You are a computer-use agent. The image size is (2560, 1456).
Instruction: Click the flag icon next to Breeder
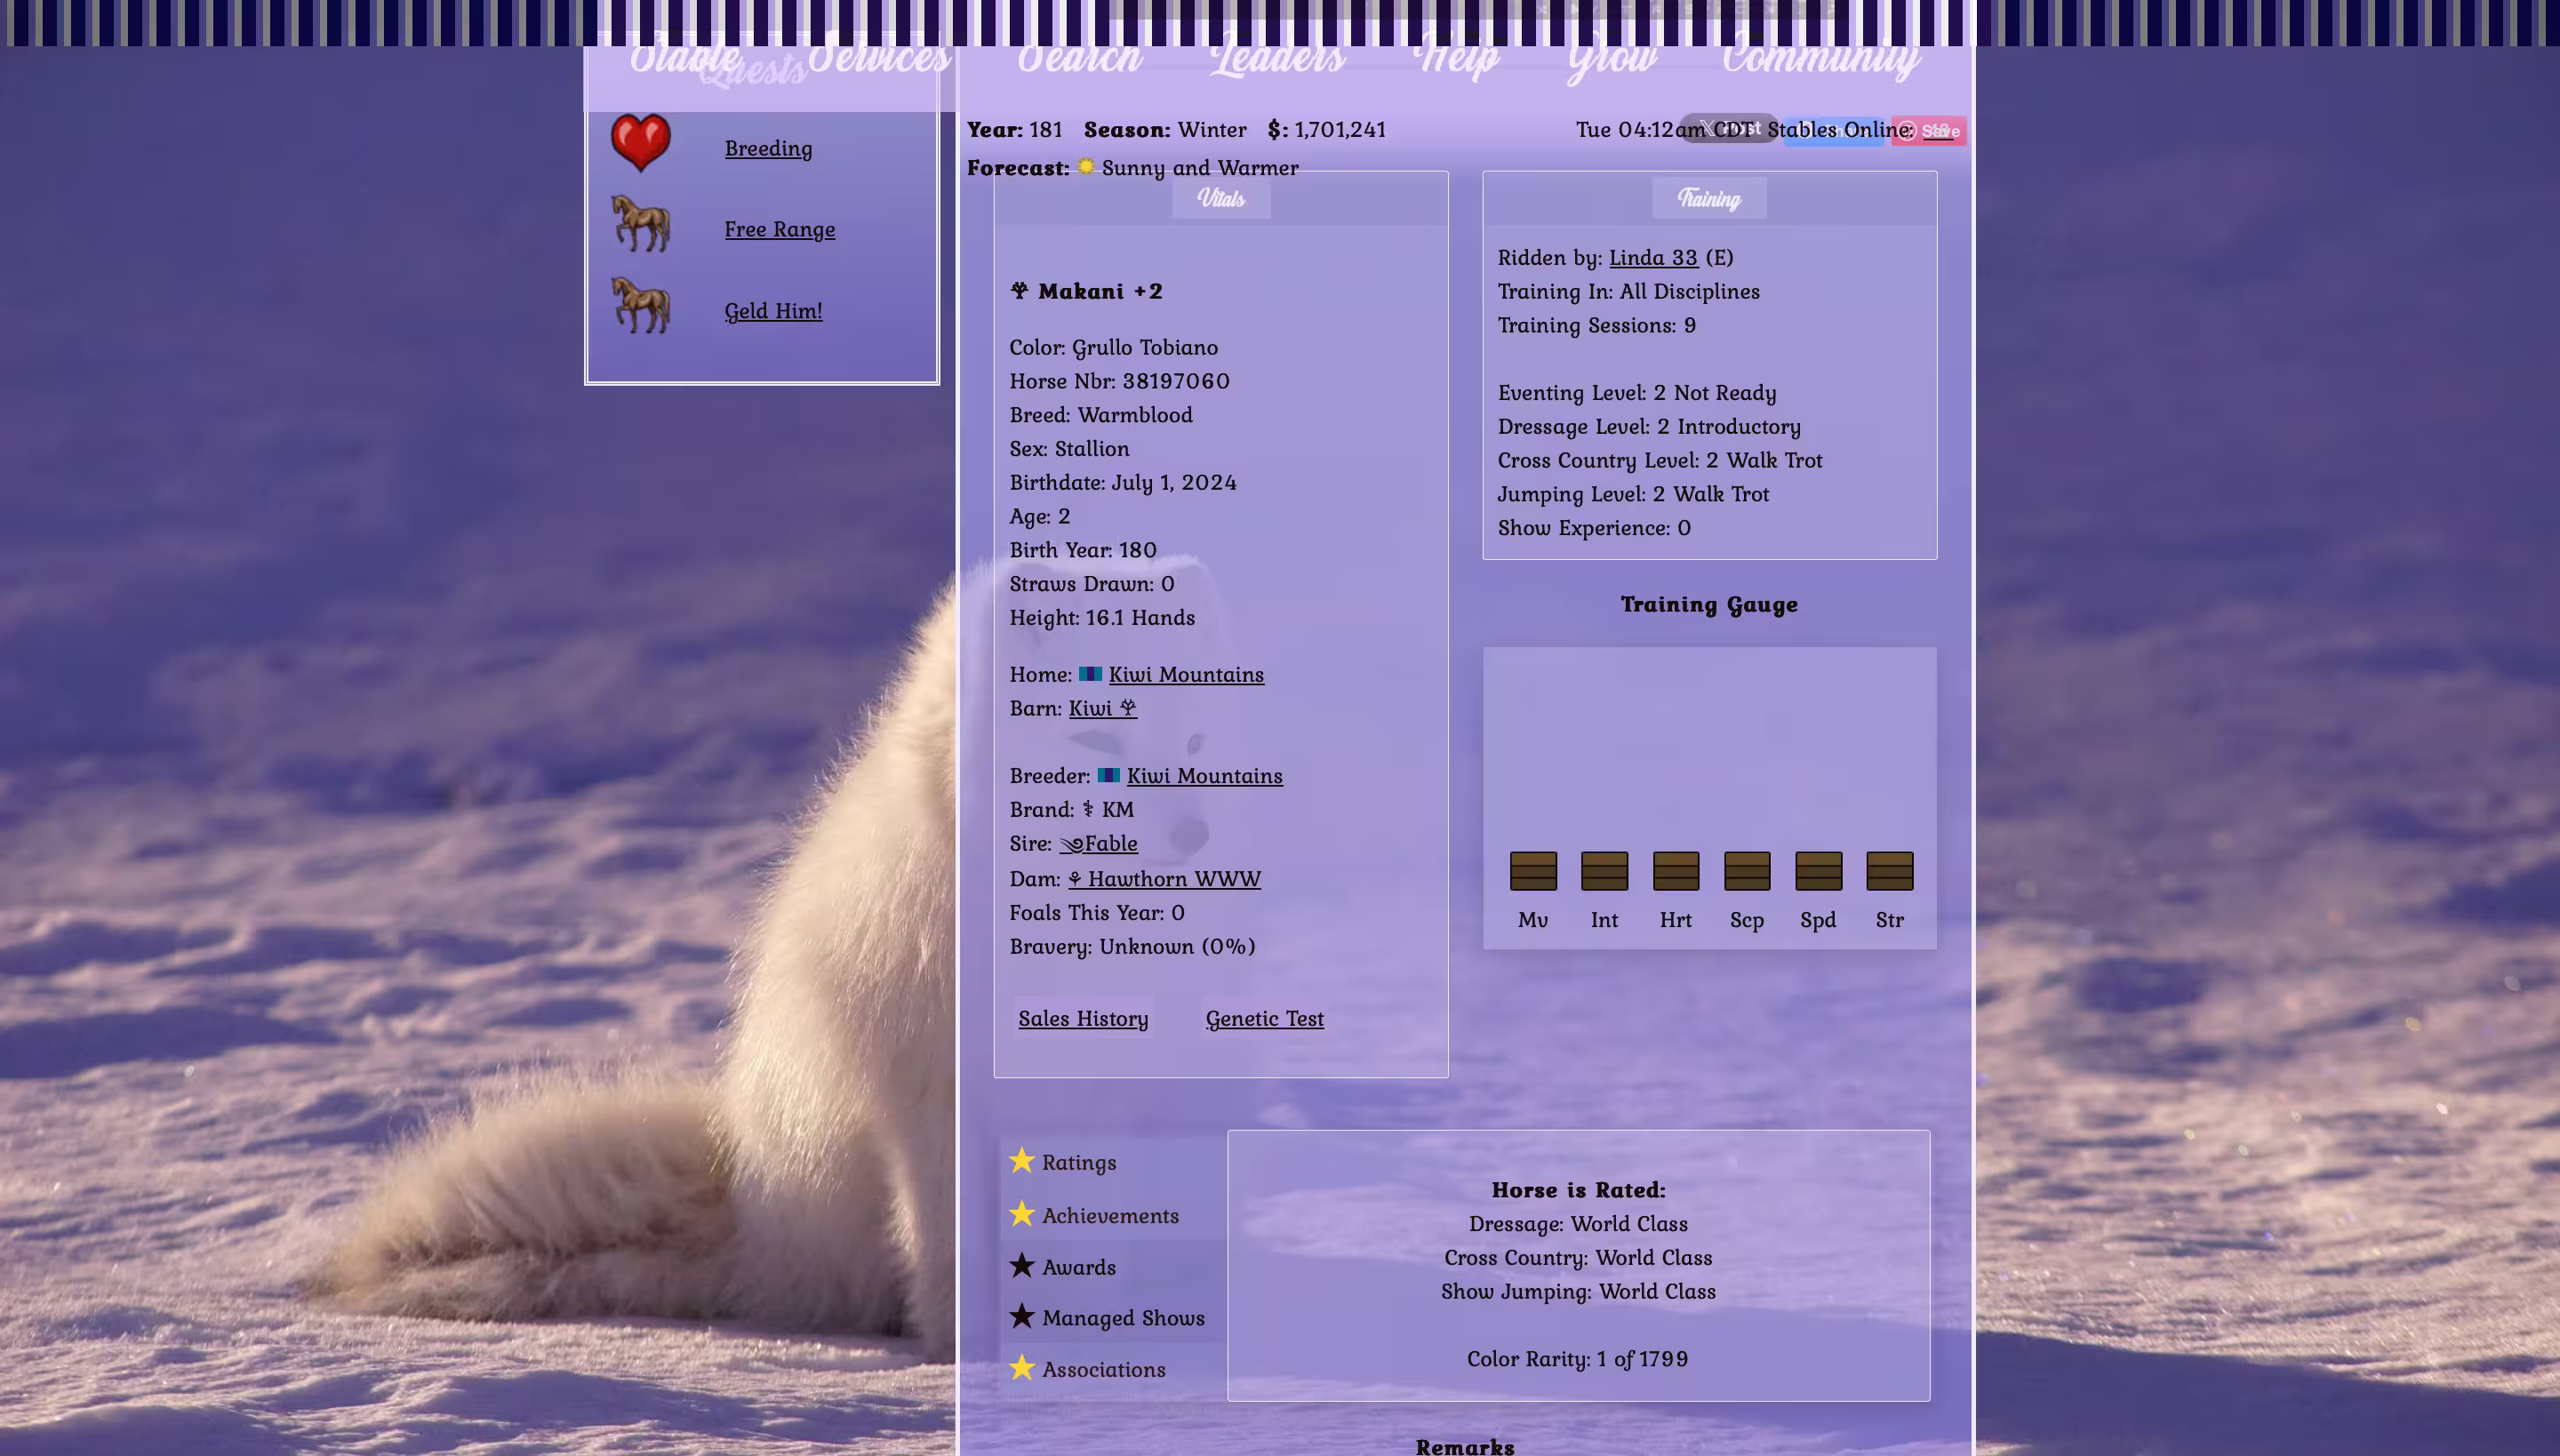click(1108, 775)
